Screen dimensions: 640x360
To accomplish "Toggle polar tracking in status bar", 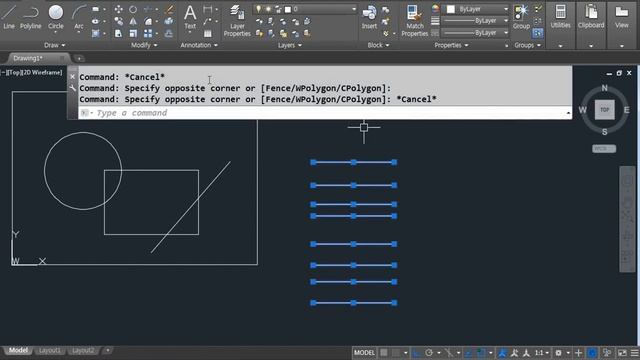I will point(429,353).
